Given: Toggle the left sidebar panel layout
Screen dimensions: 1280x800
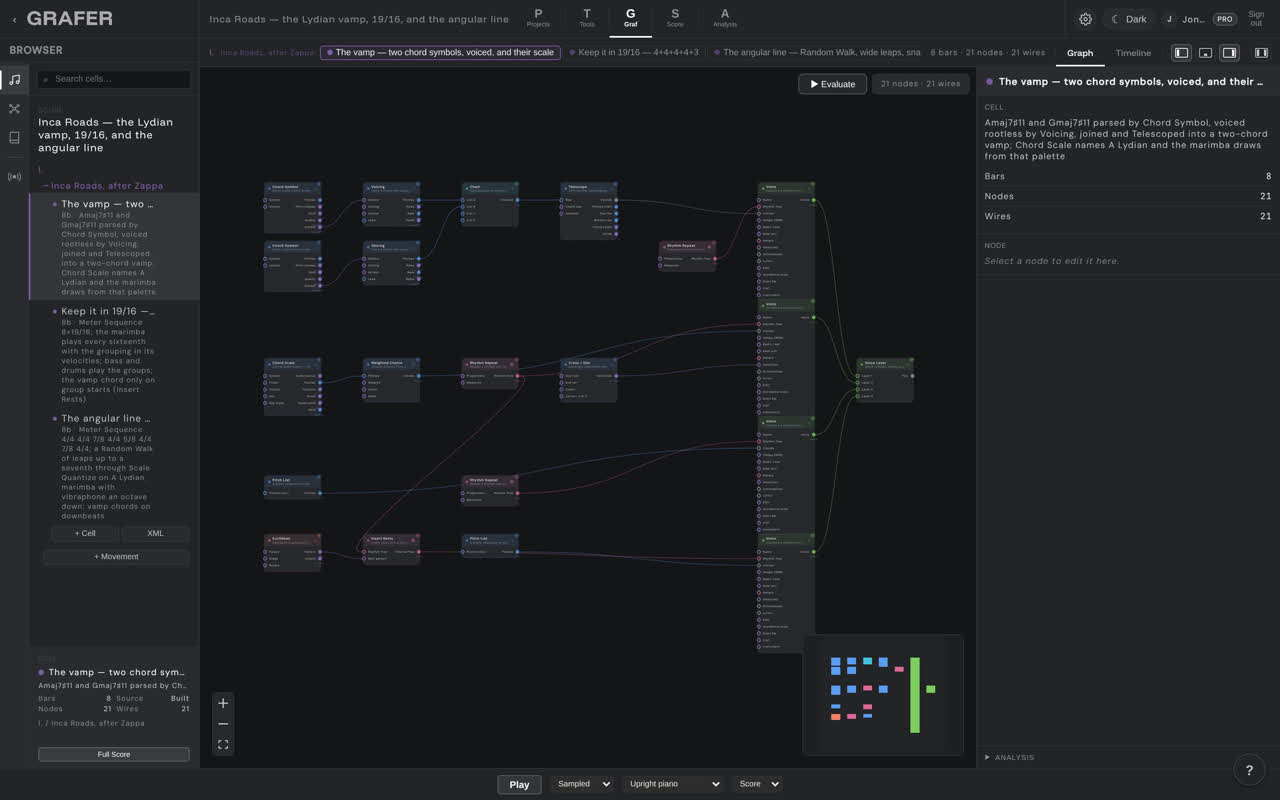Looking at the screenshot, I should tap(1181, 53).
